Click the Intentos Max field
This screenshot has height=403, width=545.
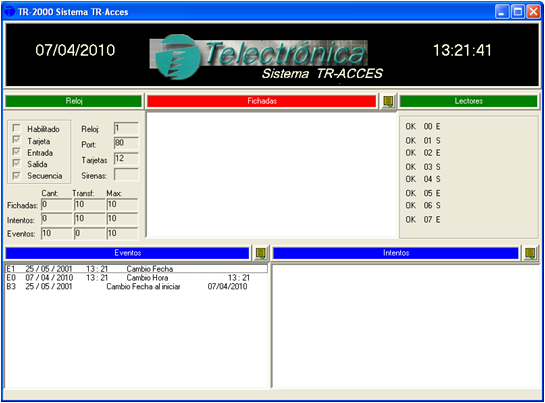point(122,219)
